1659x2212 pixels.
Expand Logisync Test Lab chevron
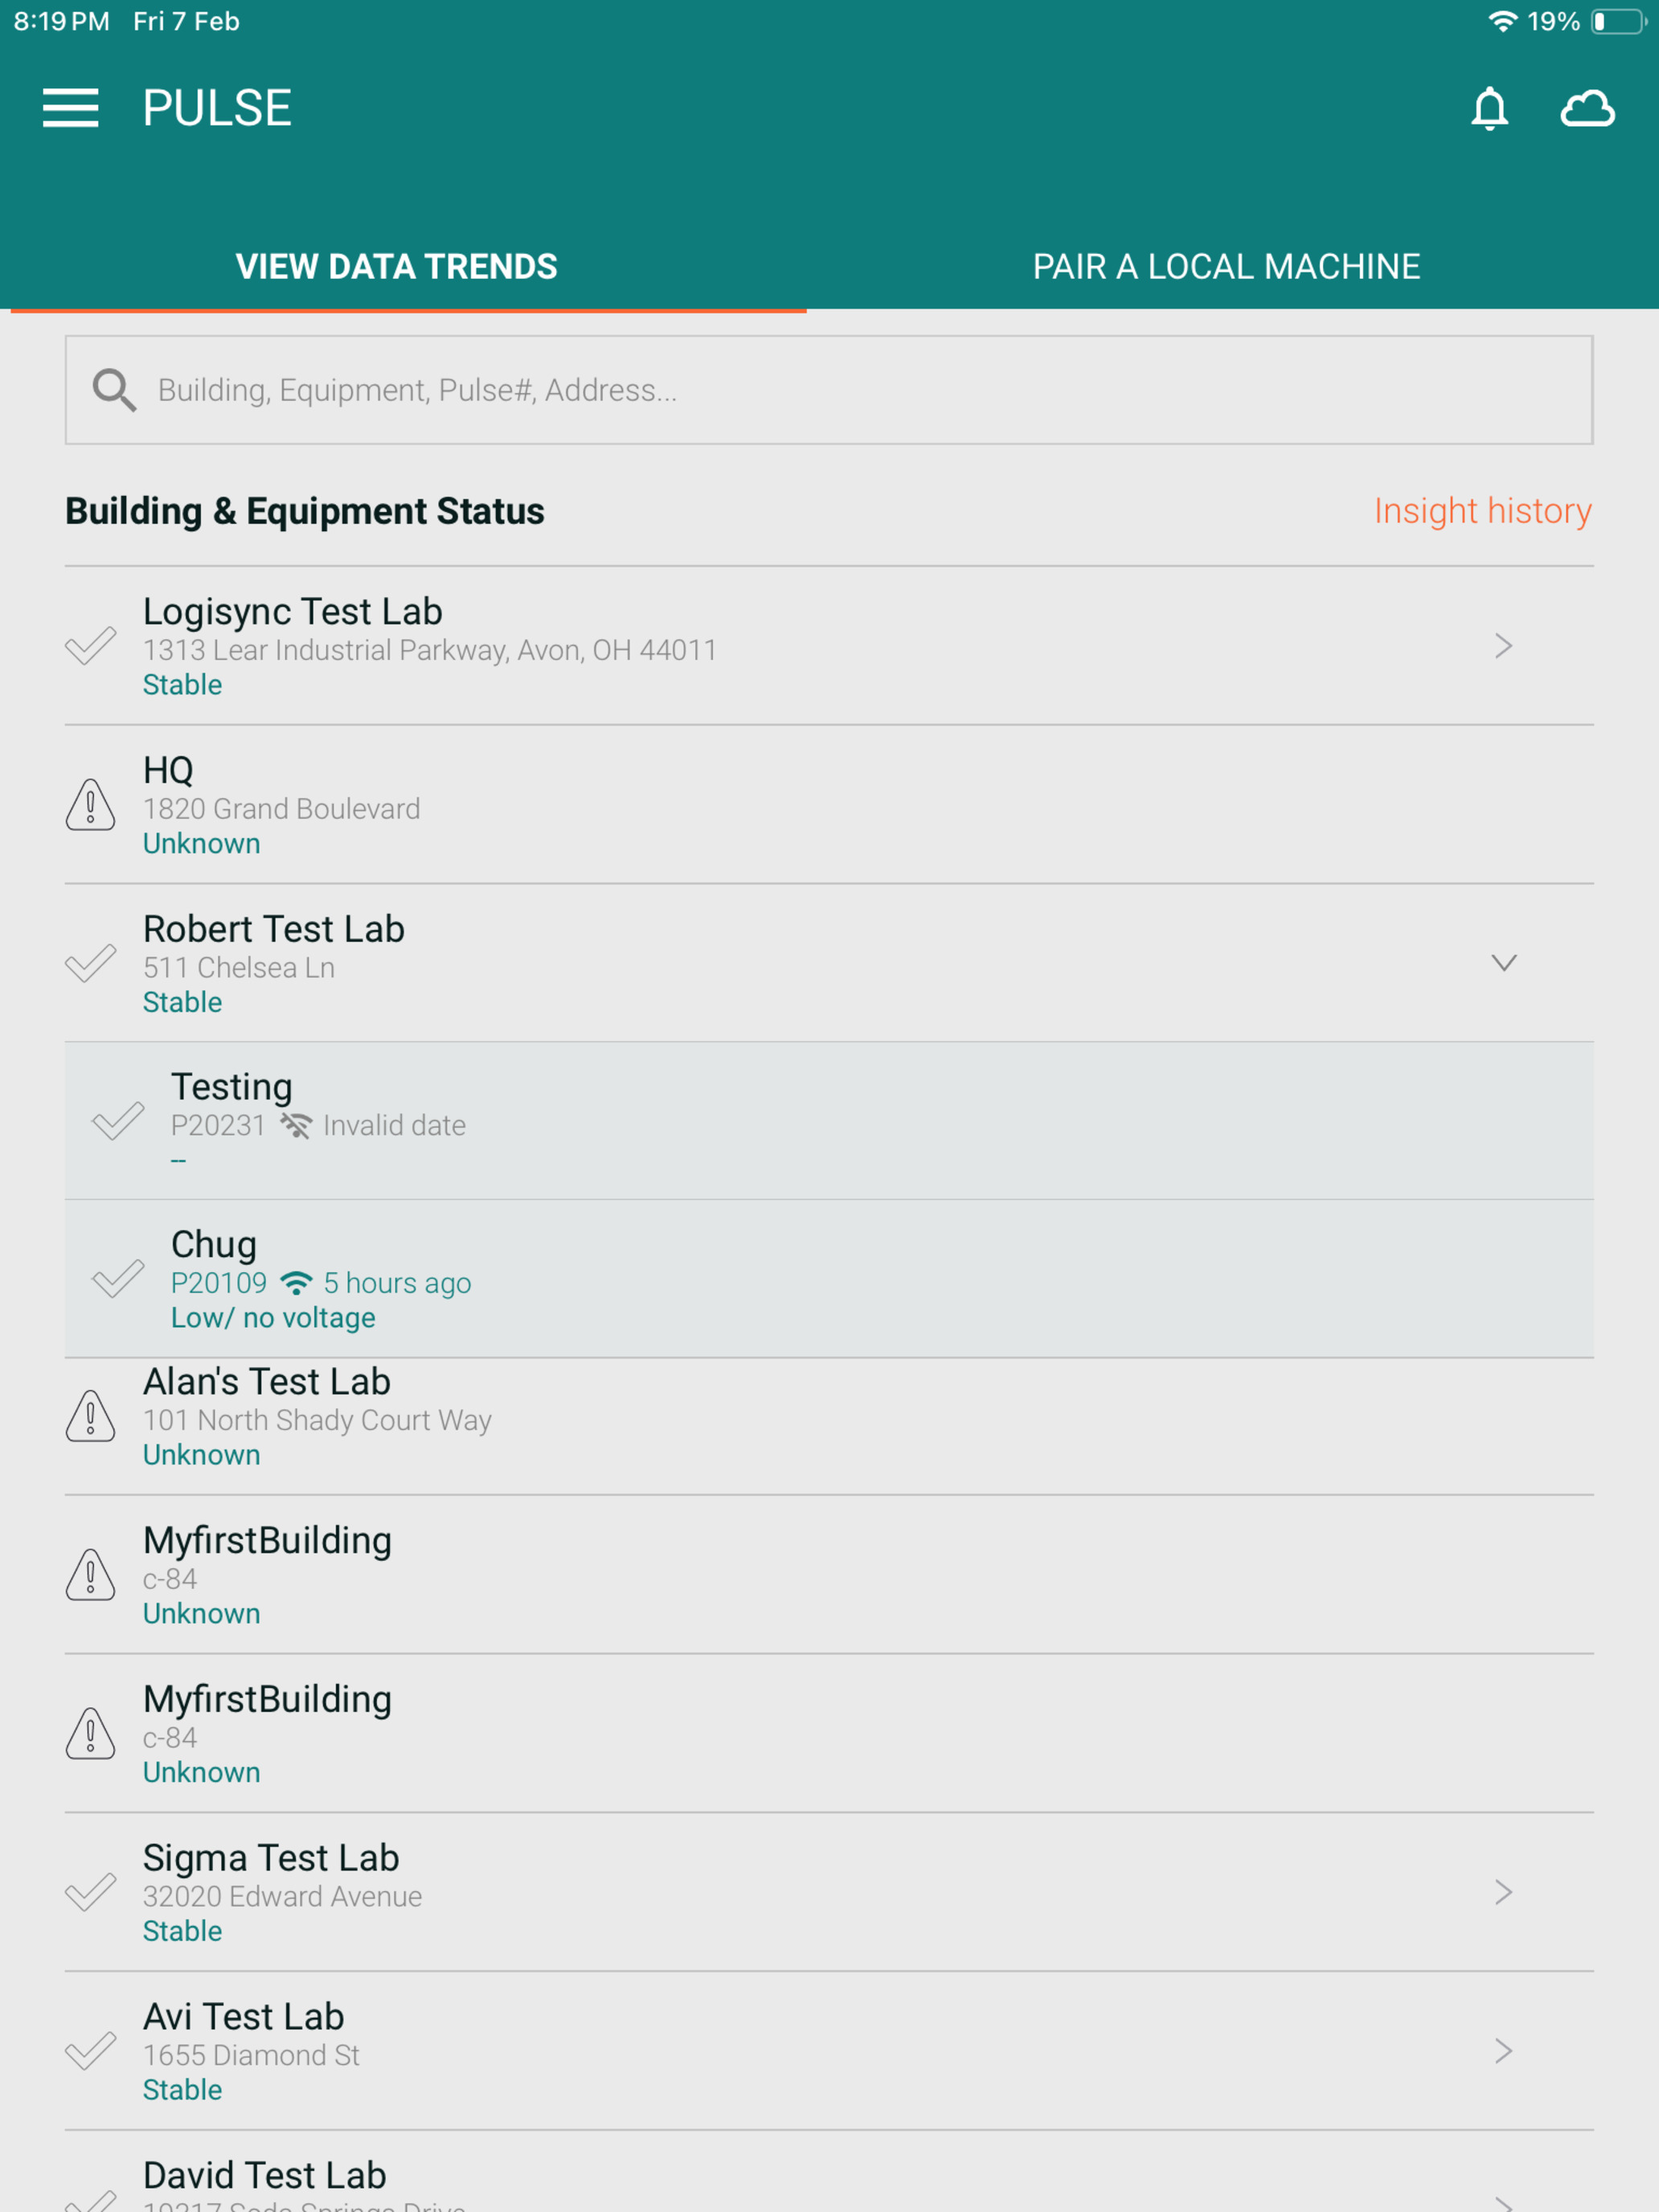click(x=1503, y=646)
